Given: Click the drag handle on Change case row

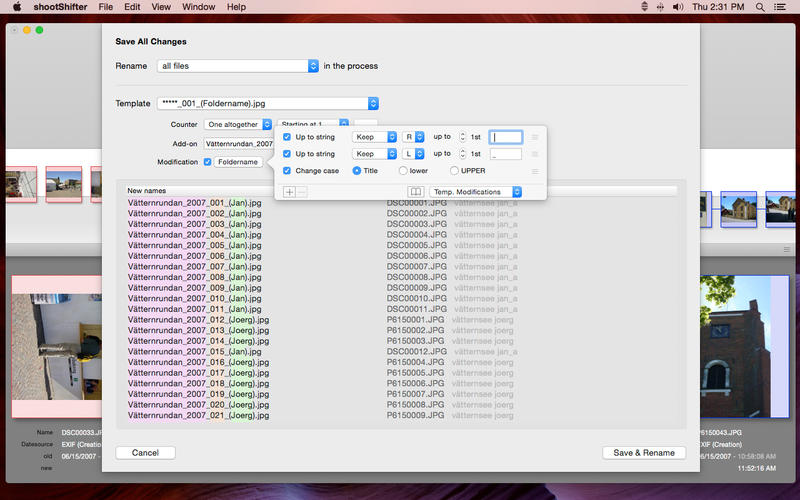Looking at the screenshot, I should 535,171.
